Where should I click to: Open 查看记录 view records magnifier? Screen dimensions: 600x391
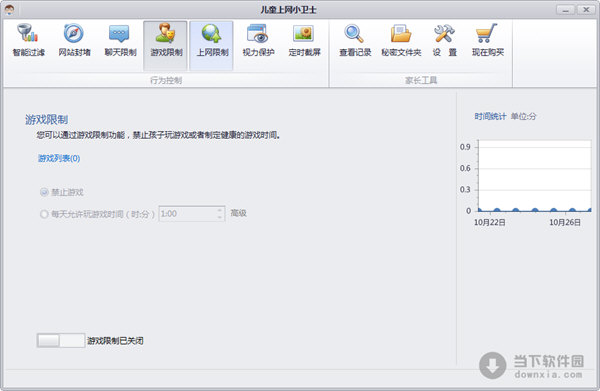click(x=355, y=41)
